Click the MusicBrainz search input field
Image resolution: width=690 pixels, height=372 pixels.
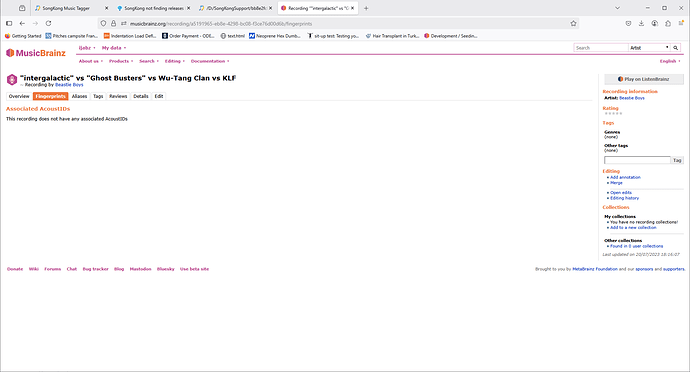[x=601, y=48]
